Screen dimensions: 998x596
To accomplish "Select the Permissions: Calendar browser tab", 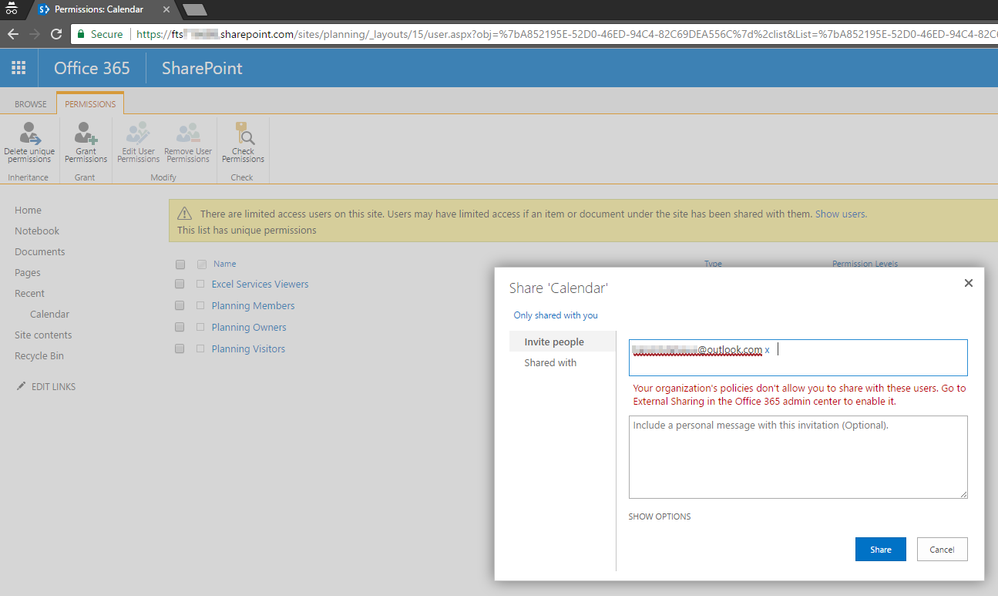I will [99, 10].
